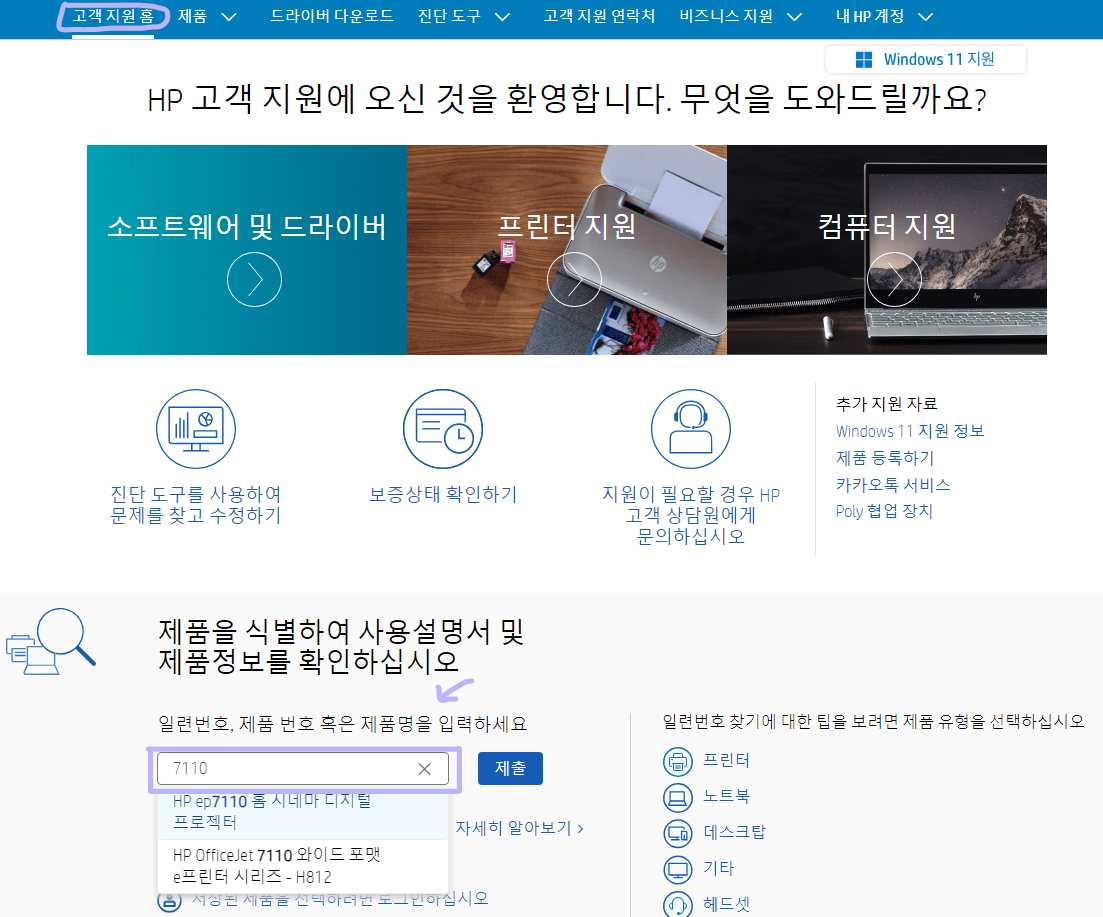The image size is (1103, 917).
Task: Open the 고객 지원 홈 tab
Action: (113, 16)
